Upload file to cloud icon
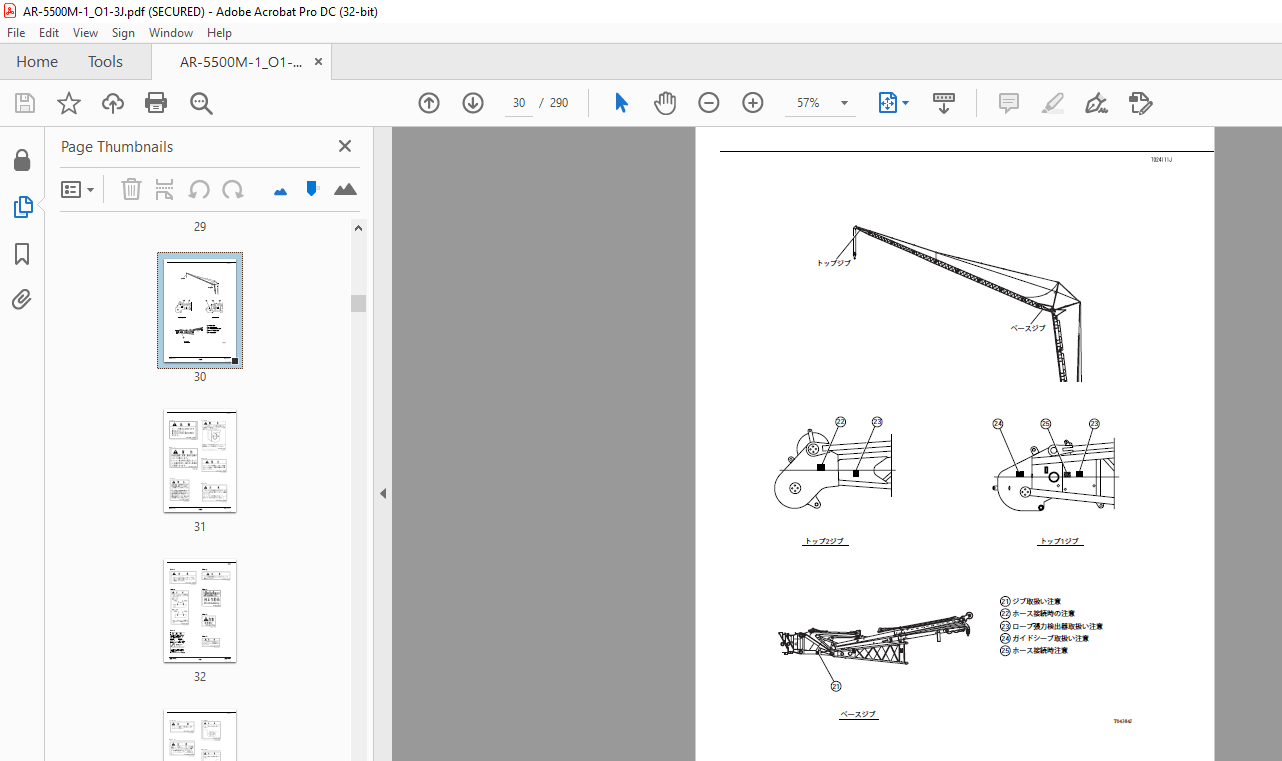Viewport: 1282px width, 761px height. pyautogui.click(x=112, y=103)
